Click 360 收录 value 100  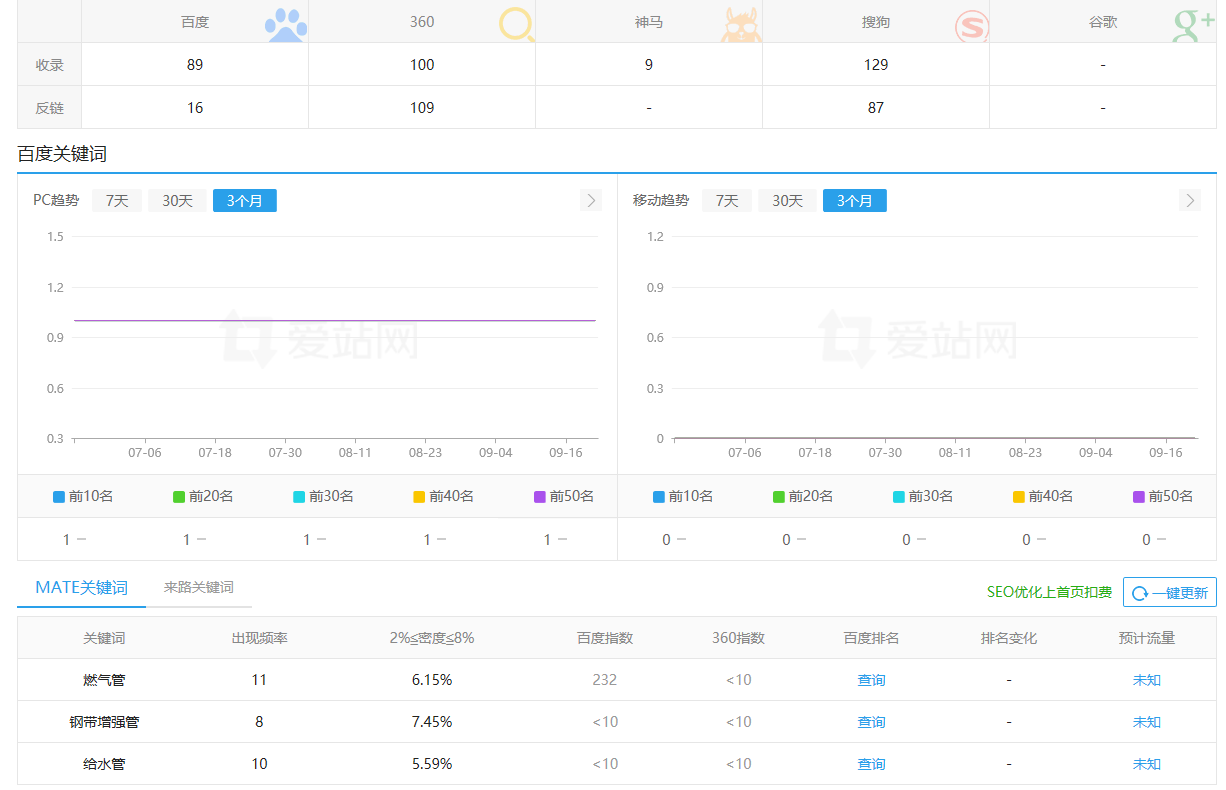(422, 65)
